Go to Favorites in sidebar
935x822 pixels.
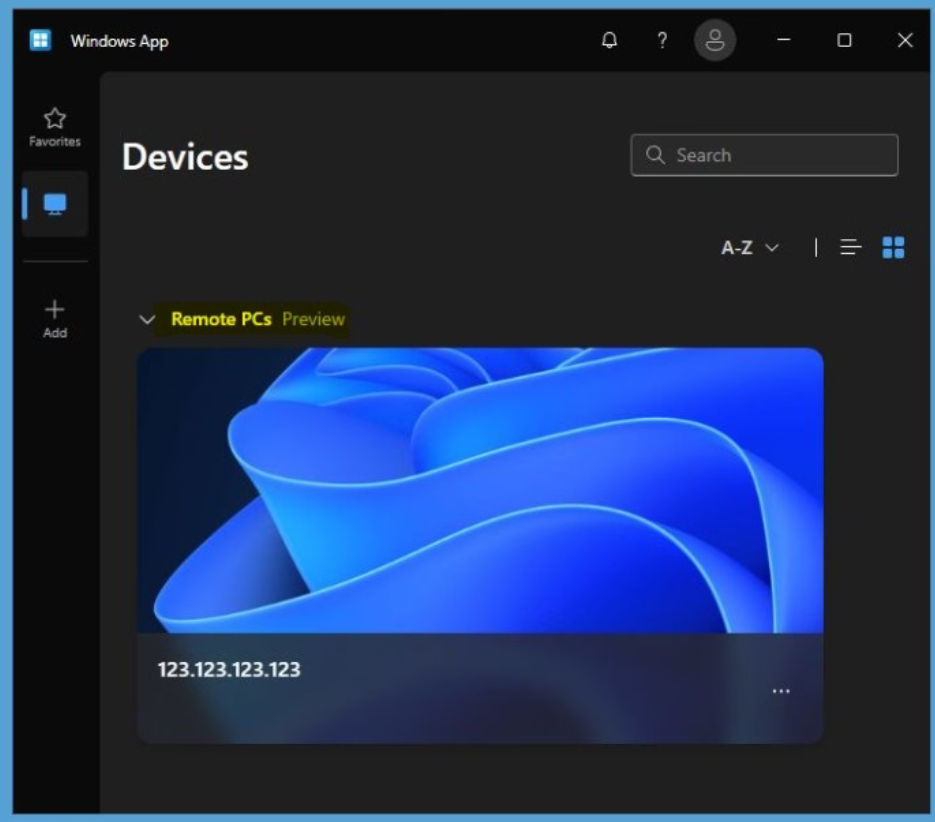pos(55,127)
